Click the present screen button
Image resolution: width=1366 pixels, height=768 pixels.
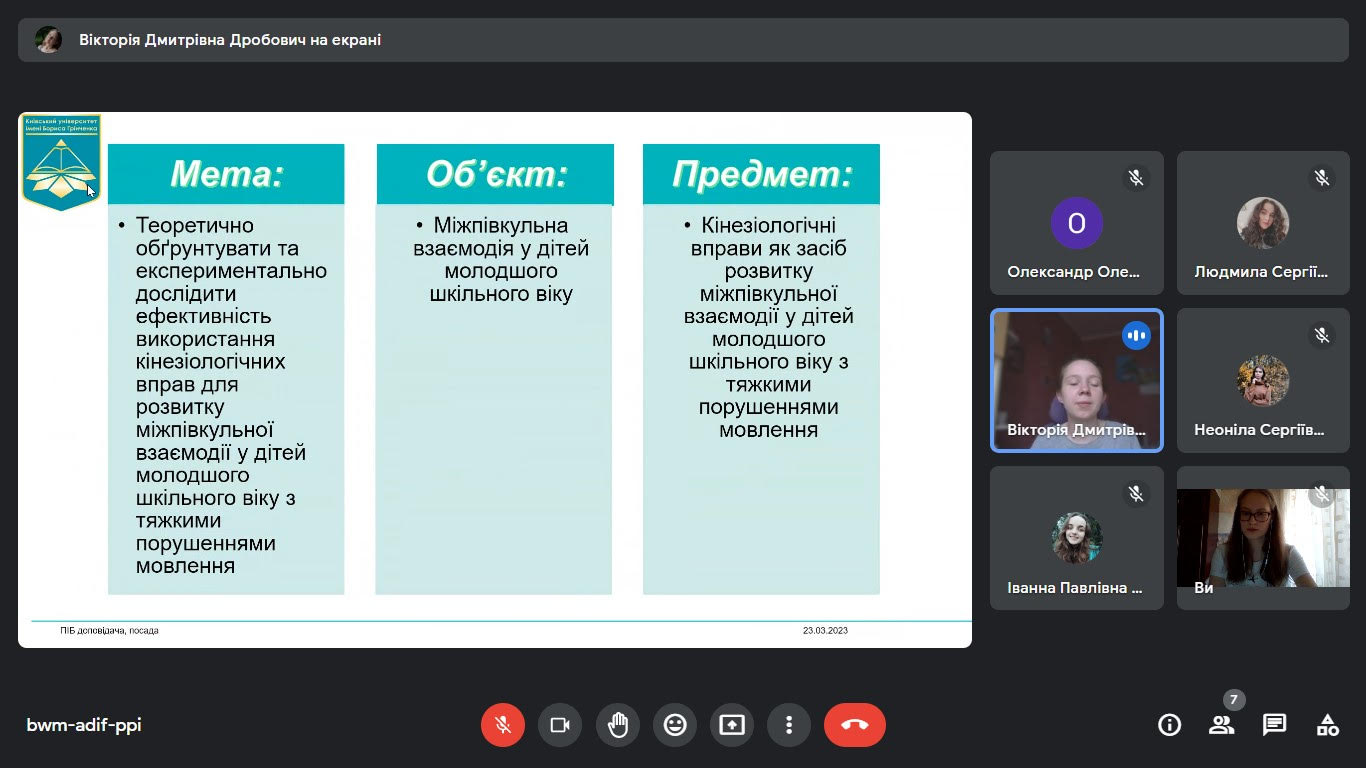(x=732, y=725)
